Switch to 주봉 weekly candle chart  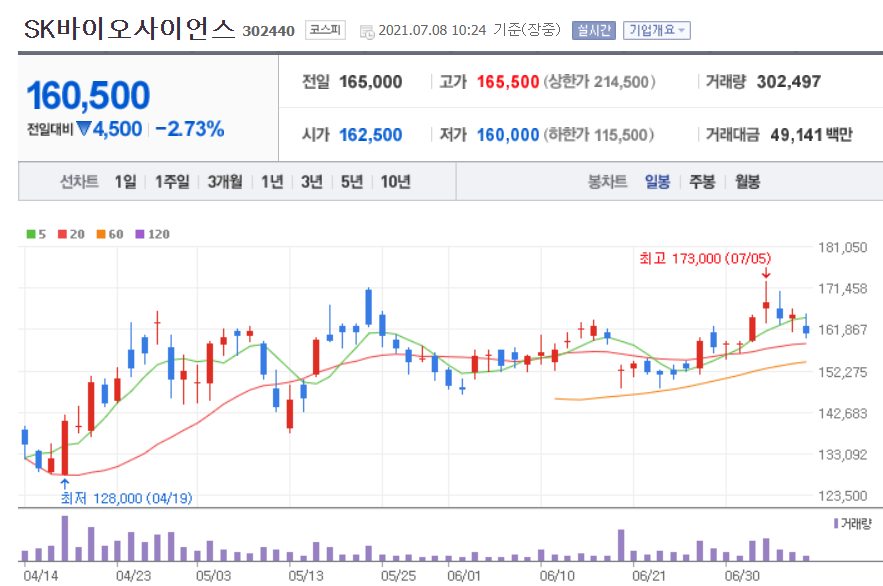702,181
